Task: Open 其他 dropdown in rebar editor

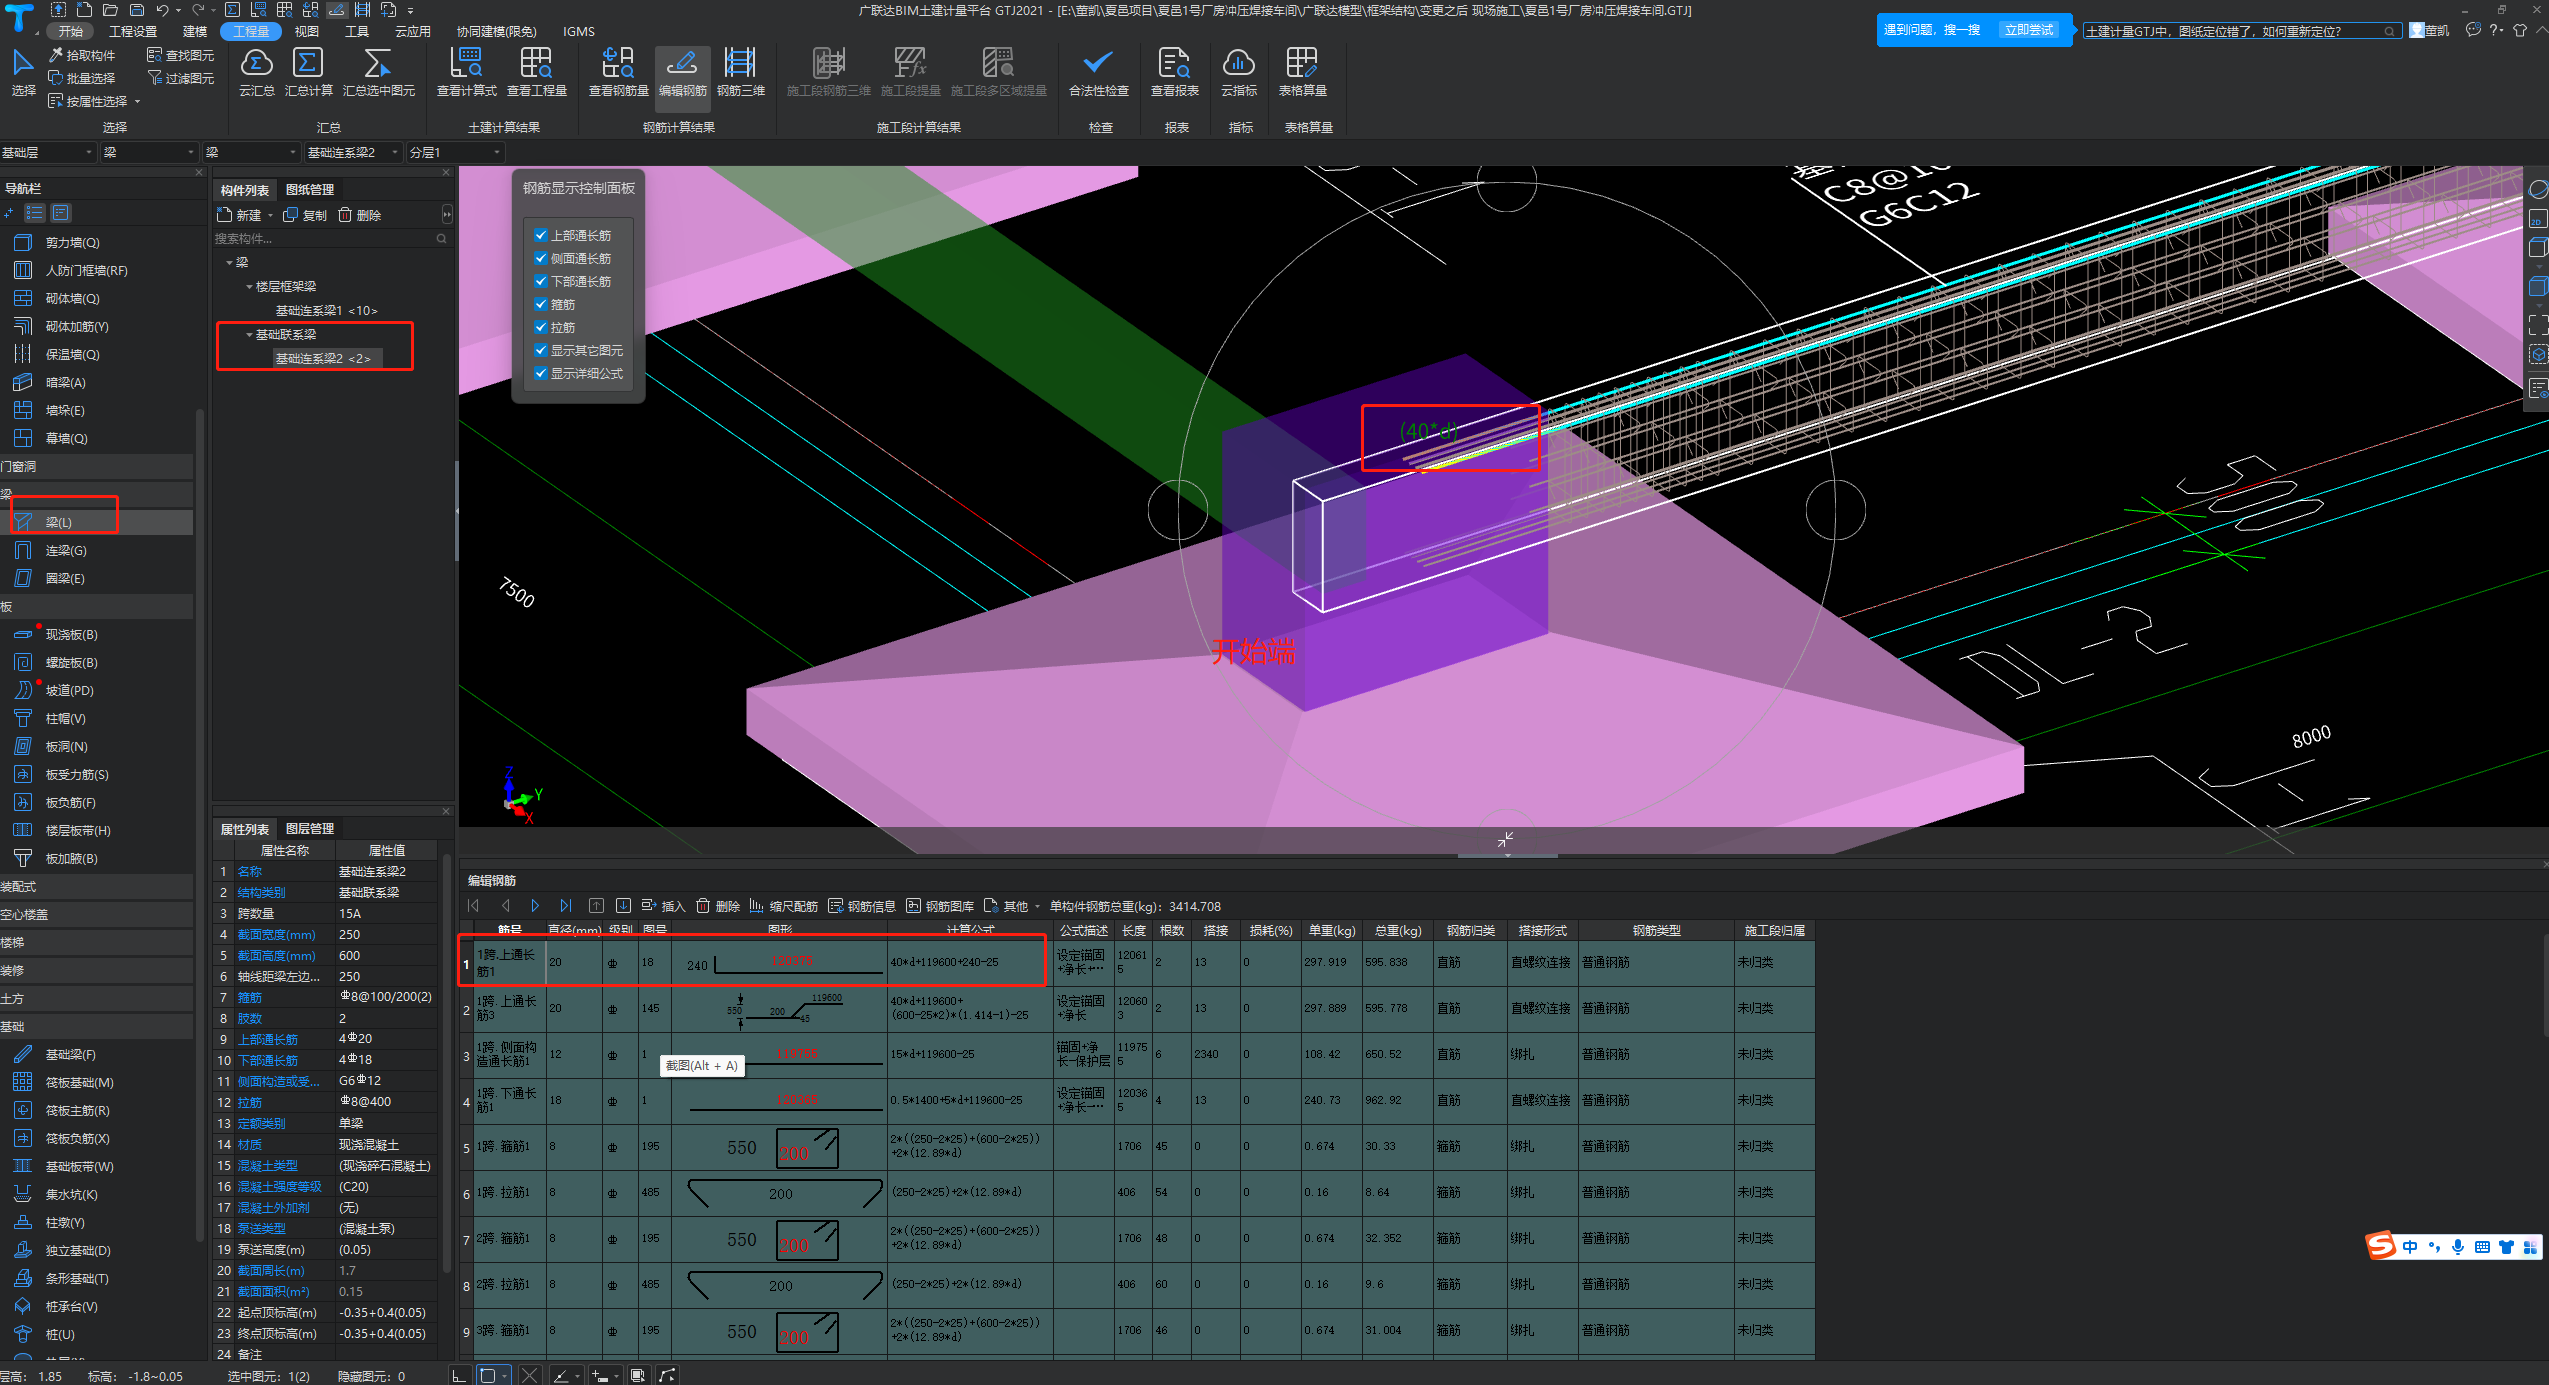Action: pyautogui.click(x=1014, y=906)
